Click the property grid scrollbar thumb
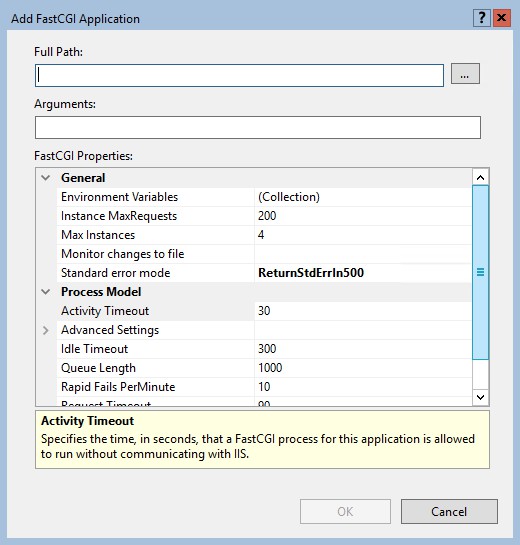Image resolution: width=520 pixels, height=545 pixels. click(480, 272)
